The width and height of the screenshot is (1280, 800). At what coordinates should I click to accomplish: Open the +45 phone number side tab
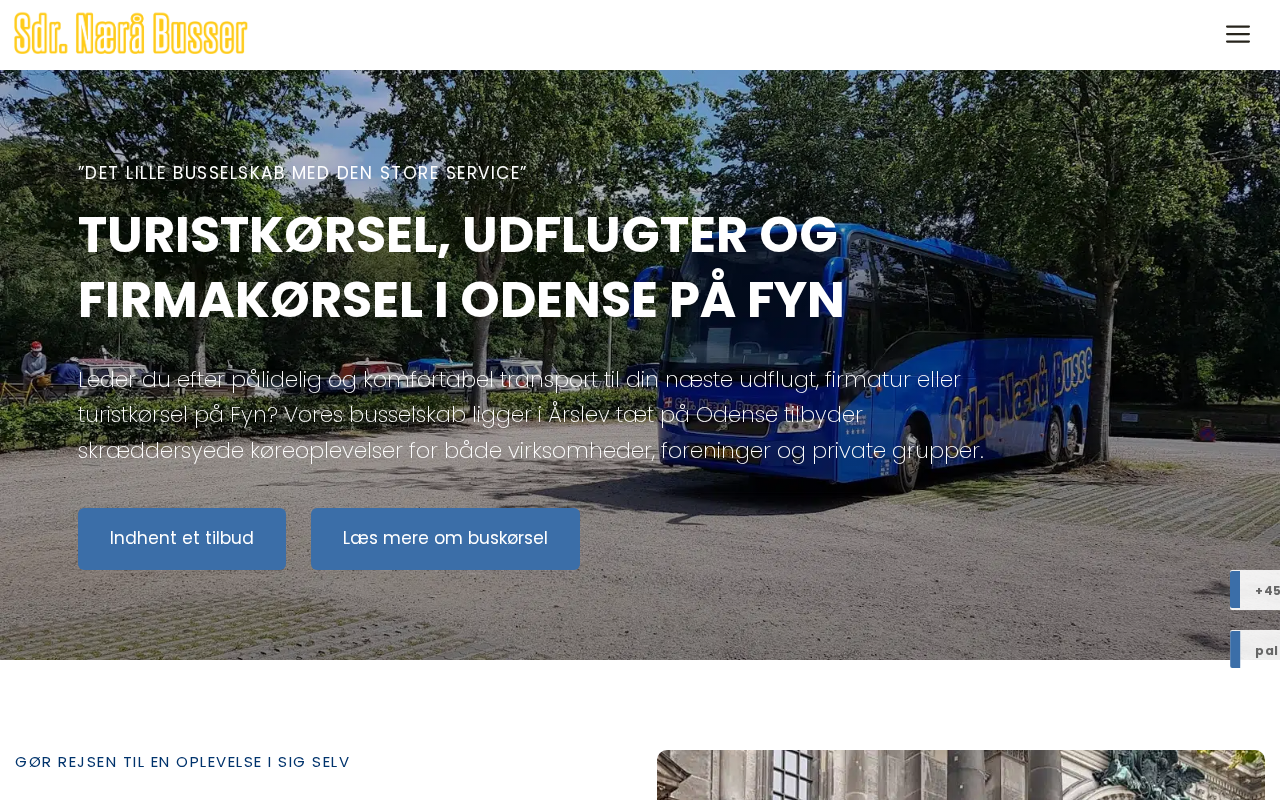click(1255, 590)
